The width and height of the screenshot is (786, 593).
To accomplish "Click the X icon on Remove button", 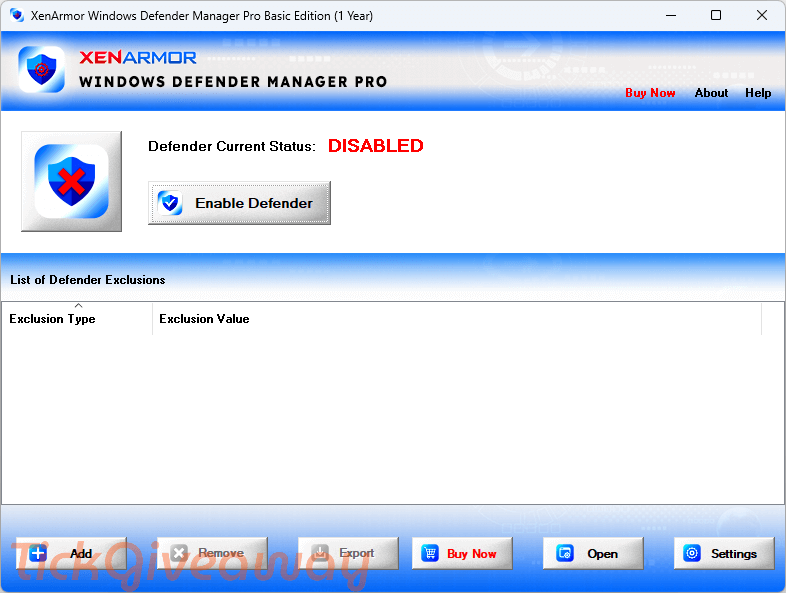I will pos(179,553).
